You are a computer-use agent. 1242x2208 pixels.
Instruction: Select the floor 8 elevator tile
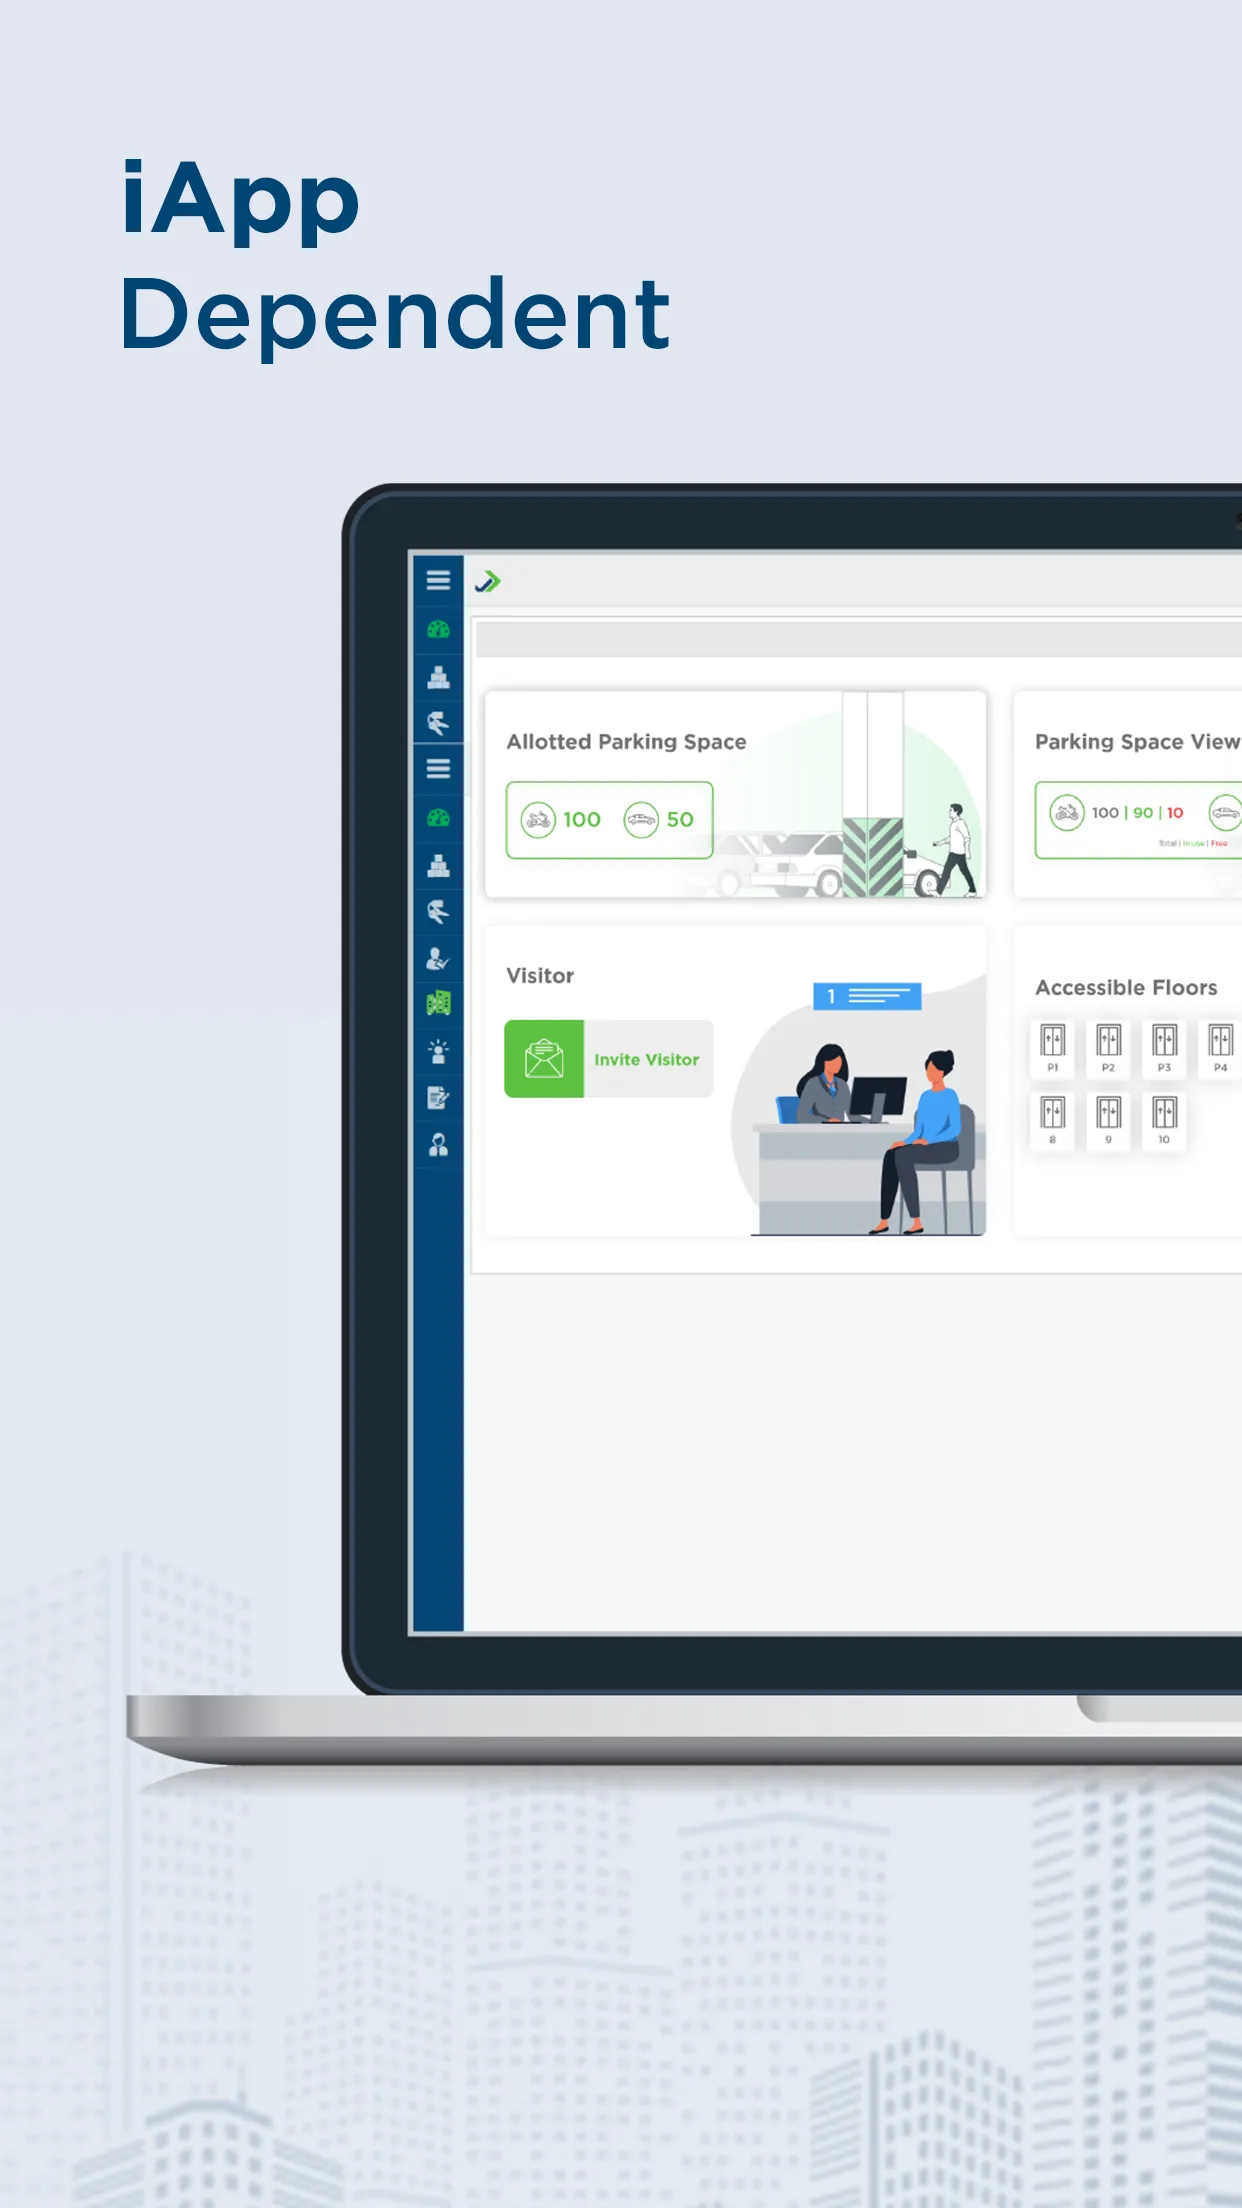coord(1052,1120)
